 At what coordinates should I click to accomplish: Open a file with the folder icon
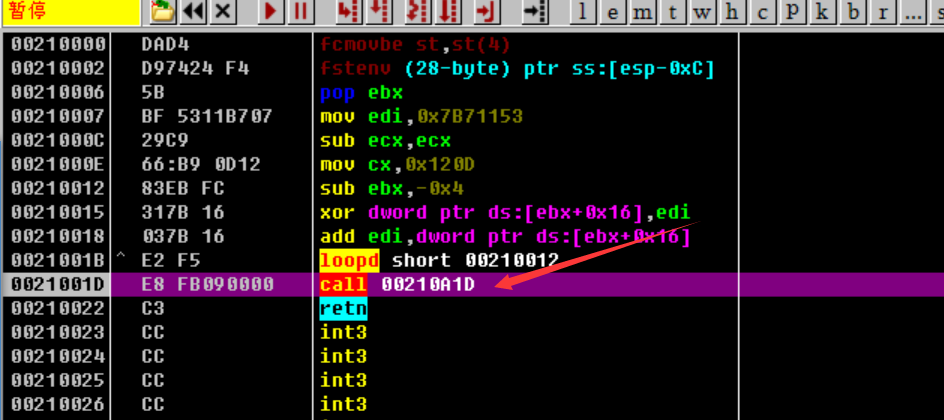(x=163, y=12)
